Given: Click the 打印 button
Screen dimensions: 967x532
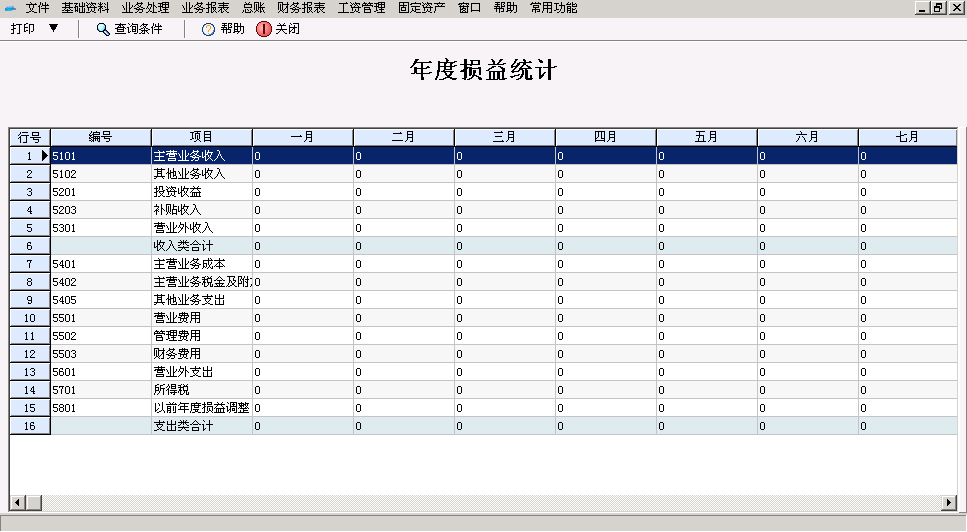Looking at the screenshot, I should click(x=23, y=29).
